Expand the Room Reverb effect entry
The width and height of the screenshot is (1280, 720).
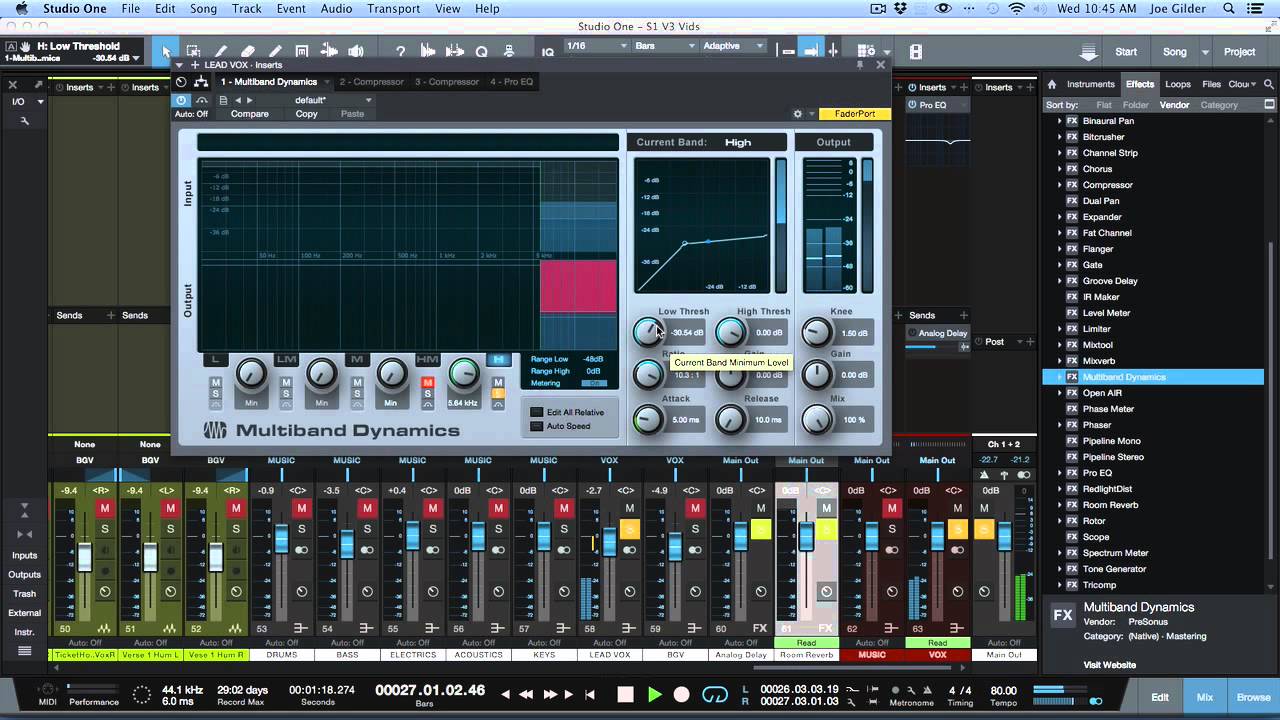(x=1059, y=505)
